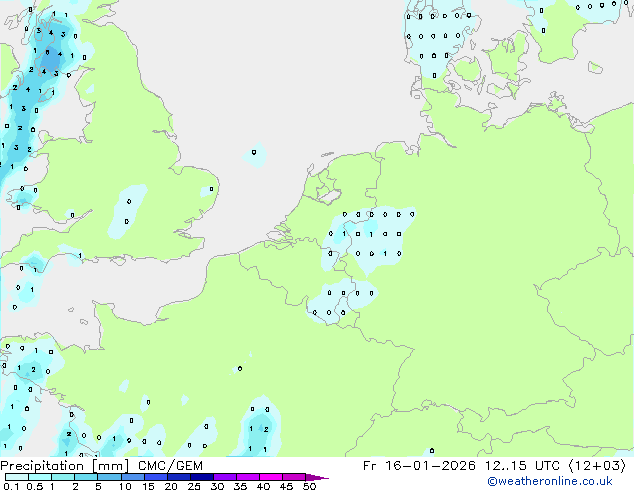This screenshot has height=490, width=634.
Task: Click the "Fr 16-01-2026" date text
Action: click(x=419, y=466)
